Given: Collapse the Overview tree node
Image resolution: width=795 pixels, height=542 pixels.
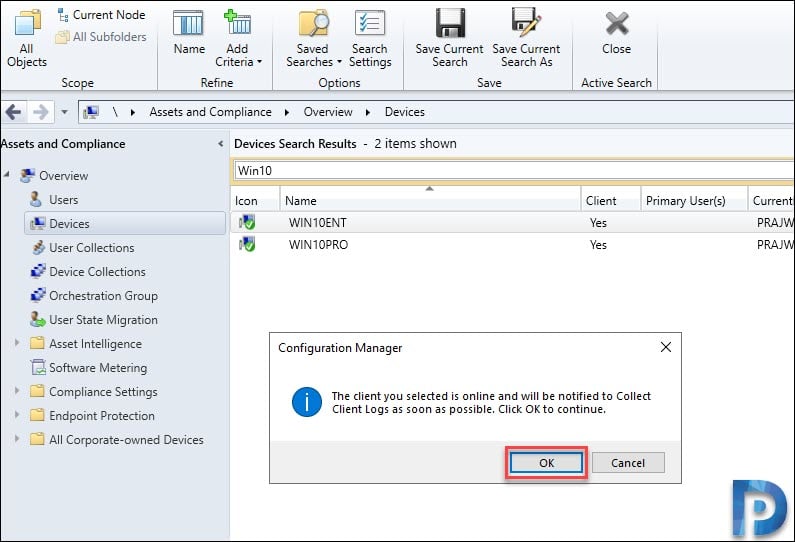Looking at the screenshot, I should pos(7,174).
